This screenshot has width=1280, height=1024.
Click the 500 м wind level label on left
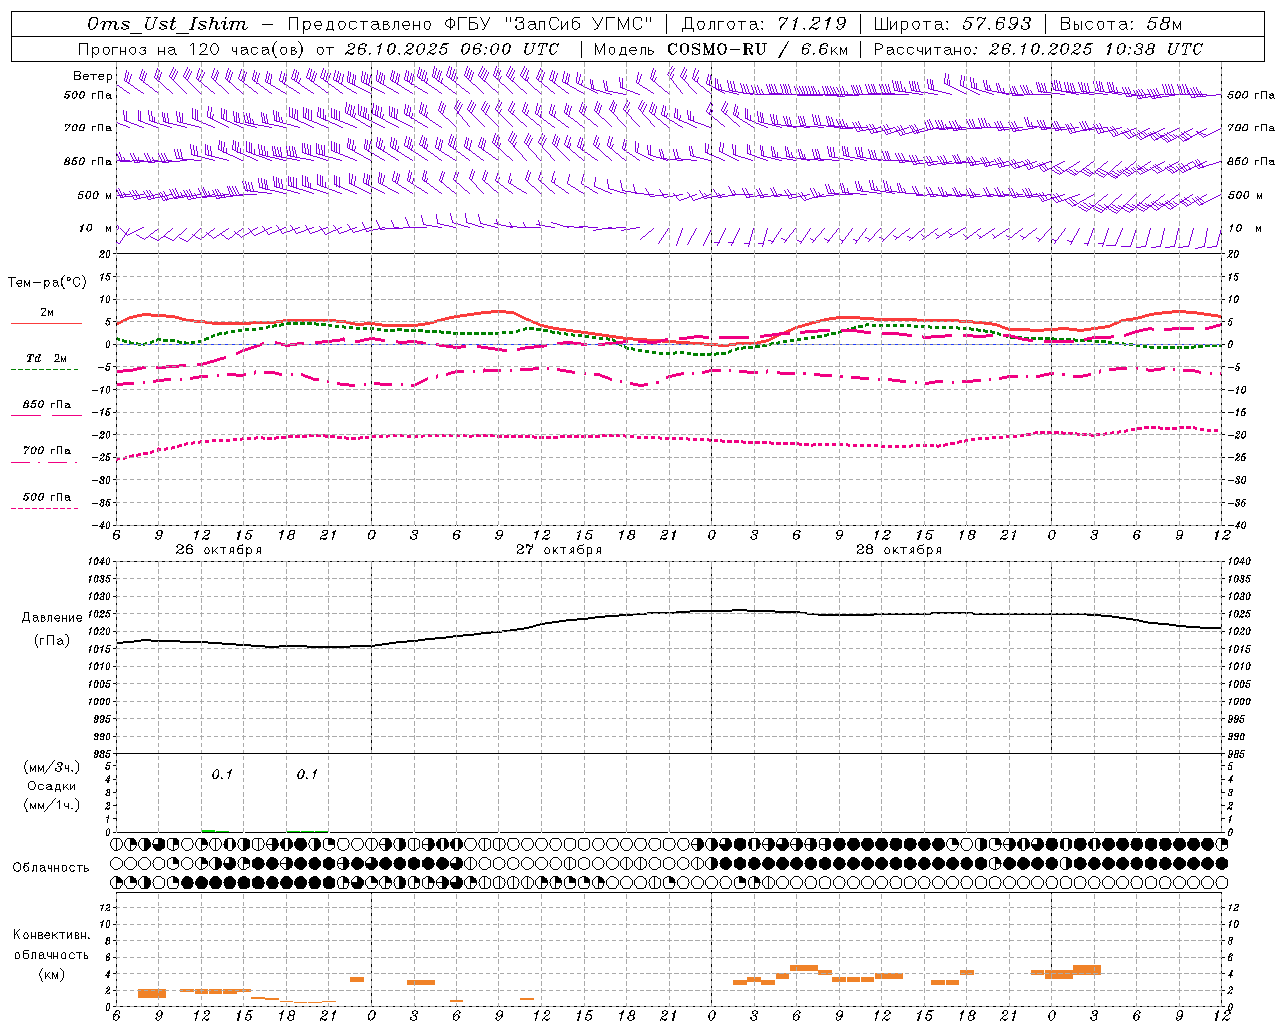tap(96, 195)
